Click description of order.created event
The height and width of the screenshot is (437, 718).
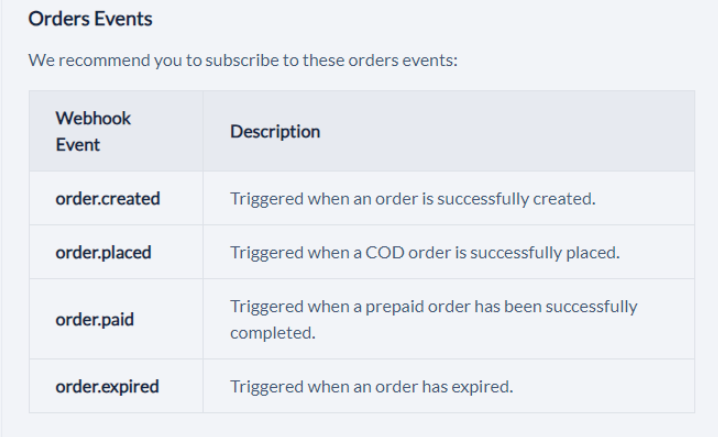click(x=413, y=199)
